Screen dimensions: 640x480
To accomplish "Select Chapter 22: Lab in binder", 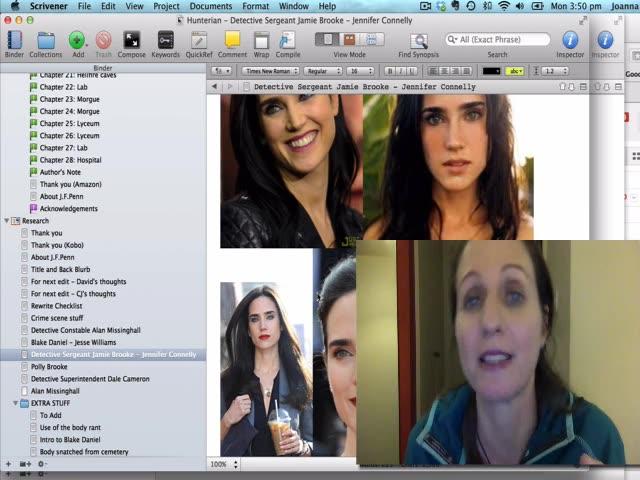I will click(x=63, y=87).
